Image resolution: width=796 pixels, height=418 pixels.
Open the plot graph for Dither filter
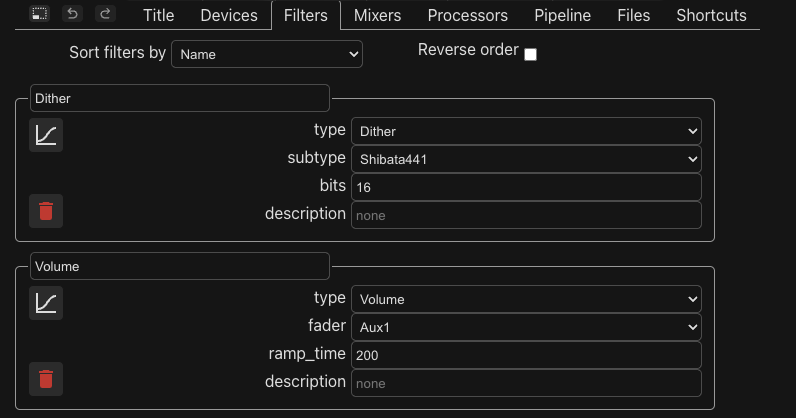coord(46,135)
